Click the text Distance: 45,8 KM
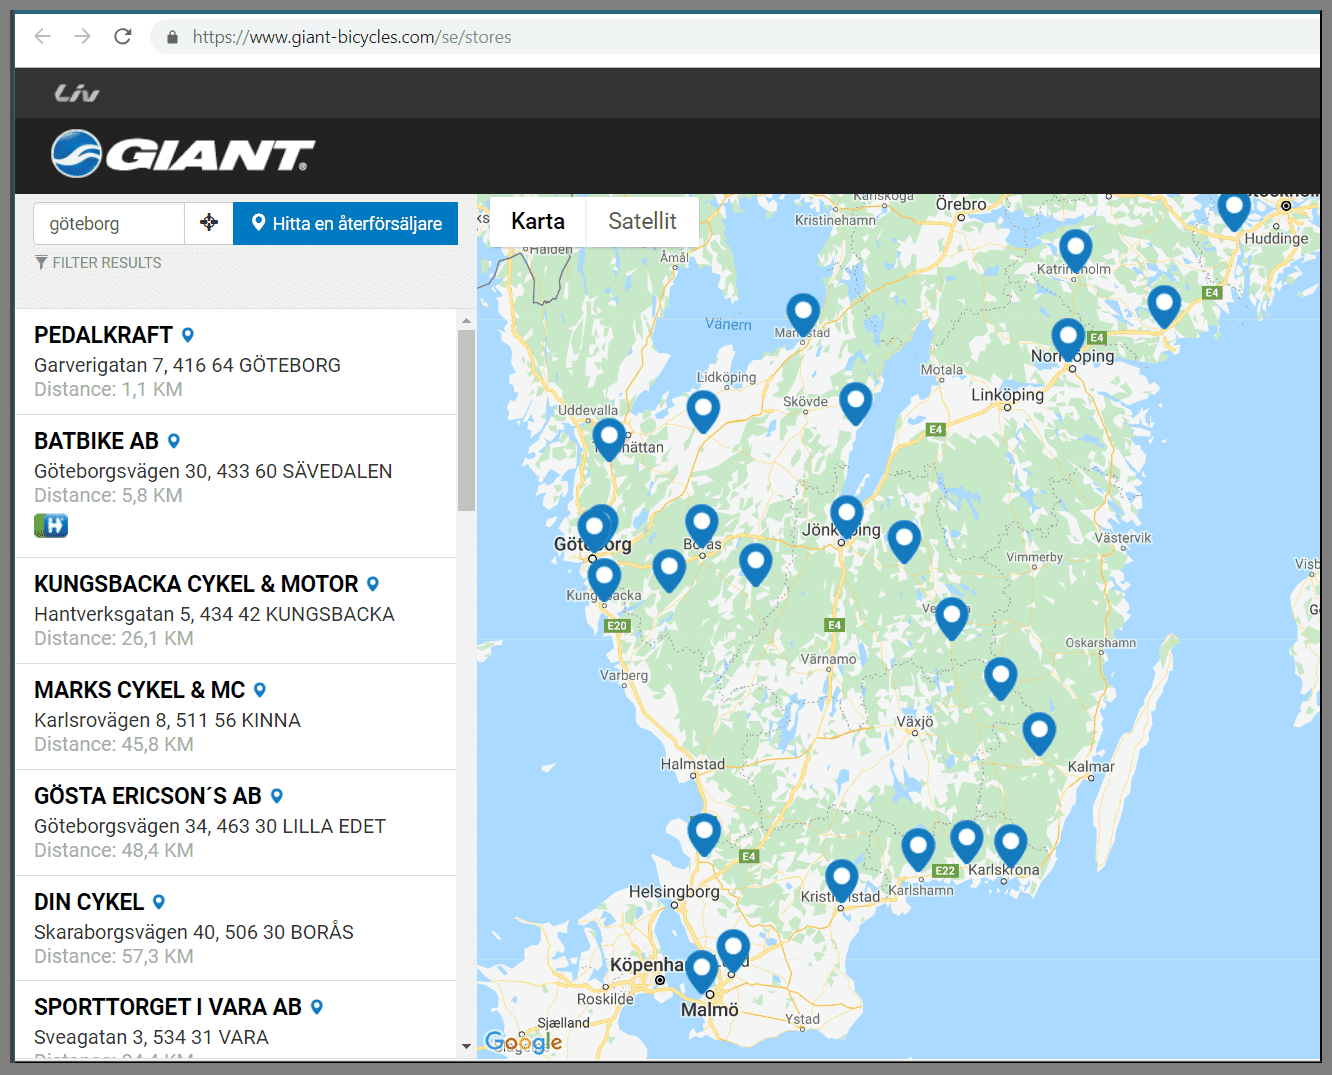The image size is (1332, 1075). 114,744
